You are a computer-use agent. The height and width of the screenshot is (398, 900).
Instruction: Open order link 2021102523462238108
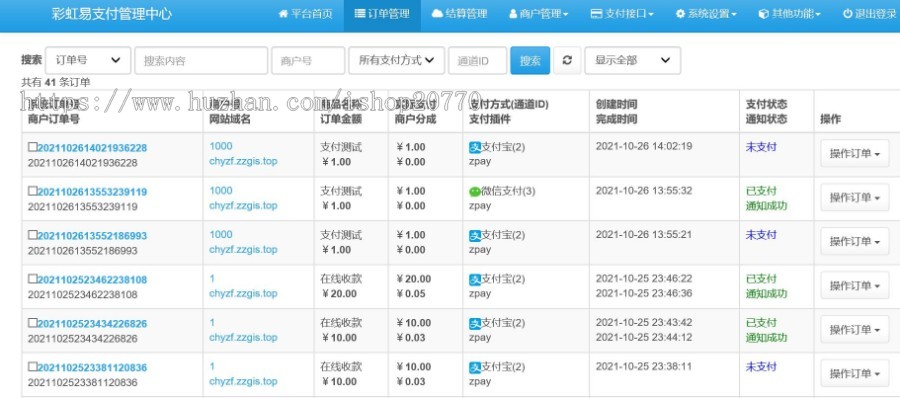(92, 280)
